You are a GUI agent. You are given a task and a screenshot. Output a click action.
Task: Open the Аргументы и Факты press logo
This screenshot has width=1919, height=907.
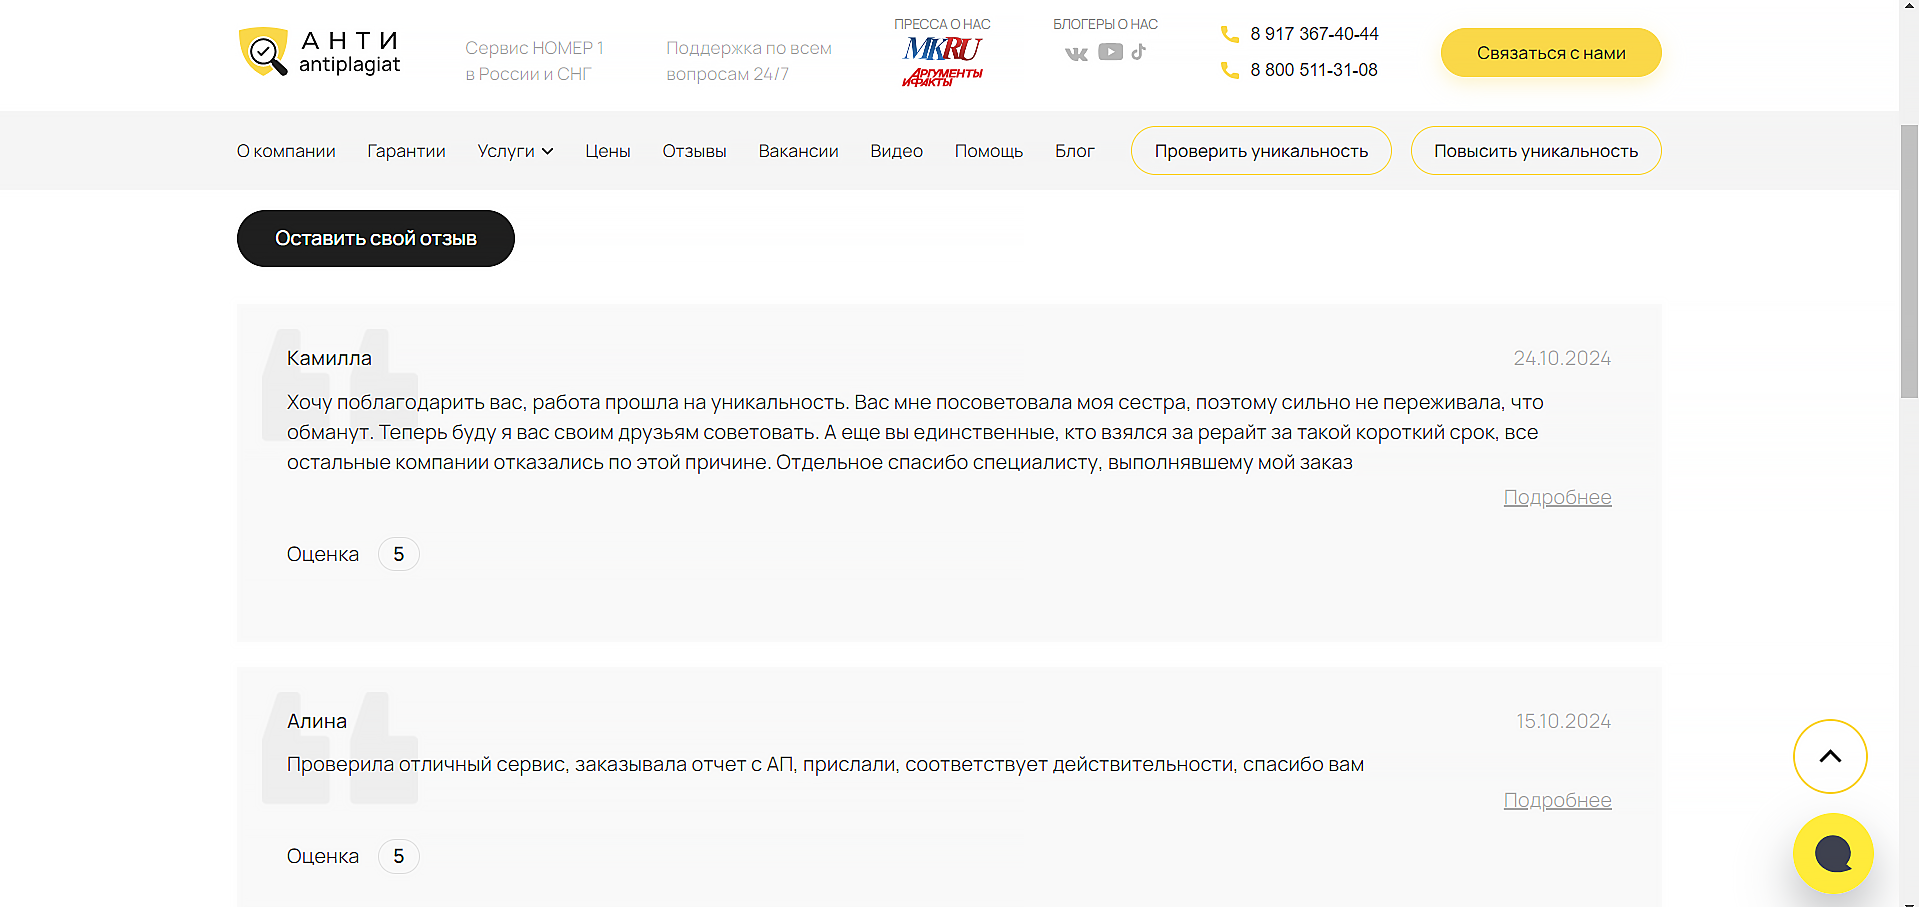(x=942, y=77)
